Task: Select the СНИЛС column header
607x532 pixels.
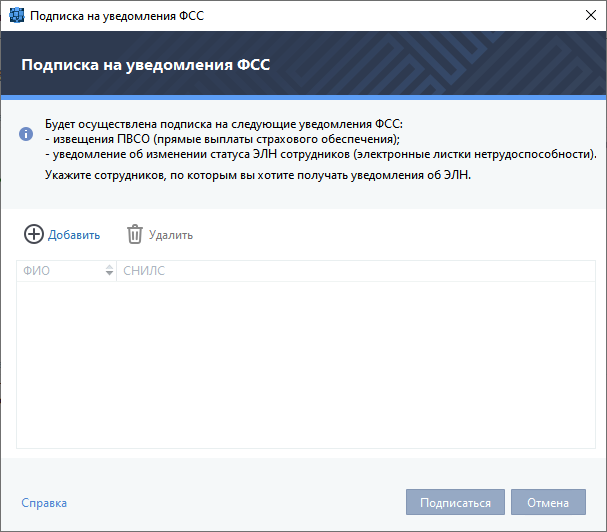Action: (x=144, y=271)
